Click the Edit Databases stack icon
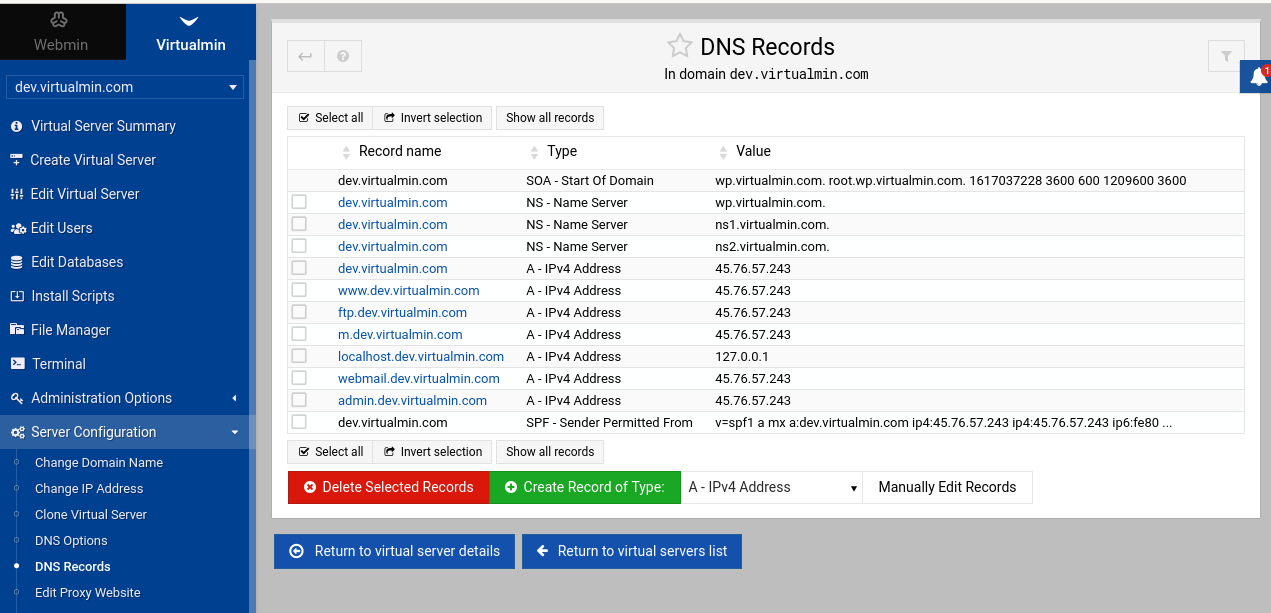 tap(16, 262)
